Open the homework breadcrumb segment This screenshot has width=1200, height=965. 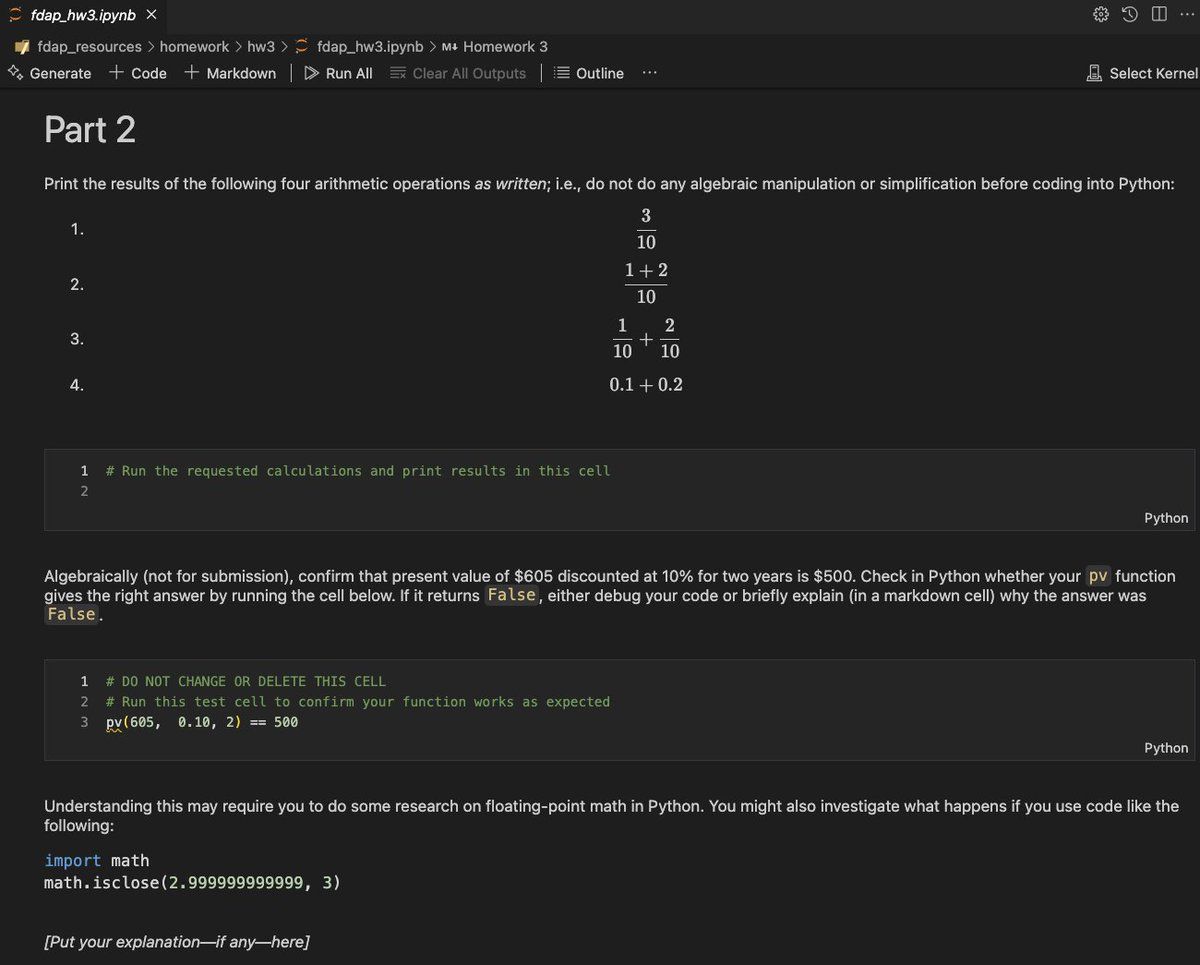click(194, 47)
